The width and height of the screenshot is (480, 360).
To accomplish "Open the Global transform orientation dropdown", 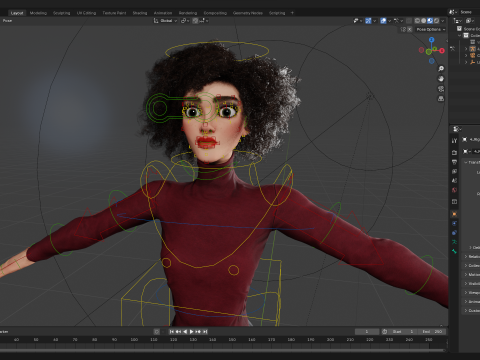I will click(165, 21).
